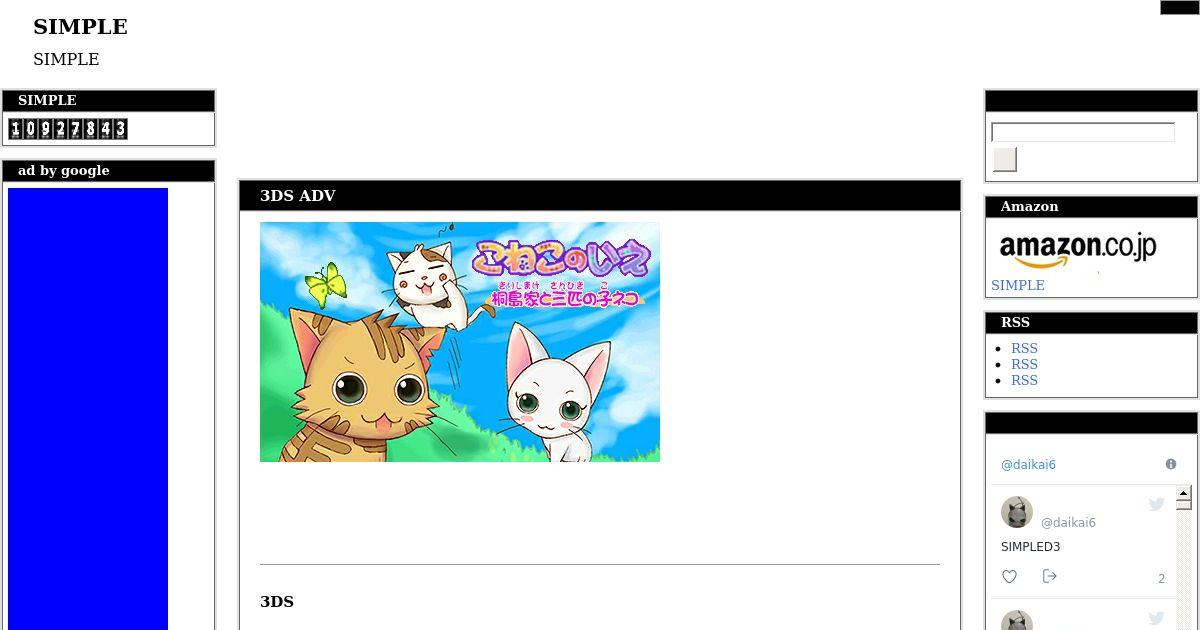Share the SIMPLED3 tweet via arrow icon
The width and height of the screenshot is (1200, 630).
point(1049,576)
